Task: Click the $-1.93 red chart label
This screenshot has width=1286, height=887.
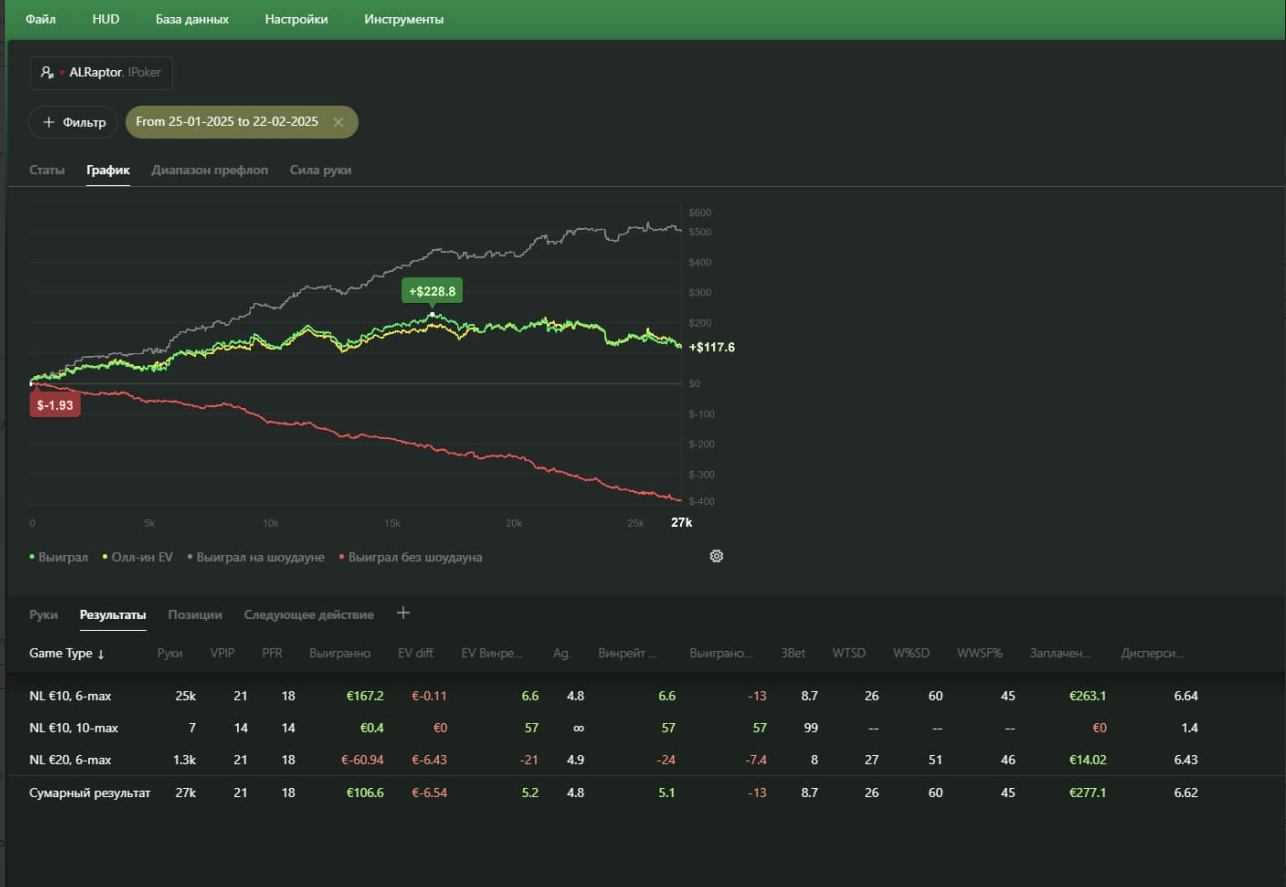Action: click(55, 405)
